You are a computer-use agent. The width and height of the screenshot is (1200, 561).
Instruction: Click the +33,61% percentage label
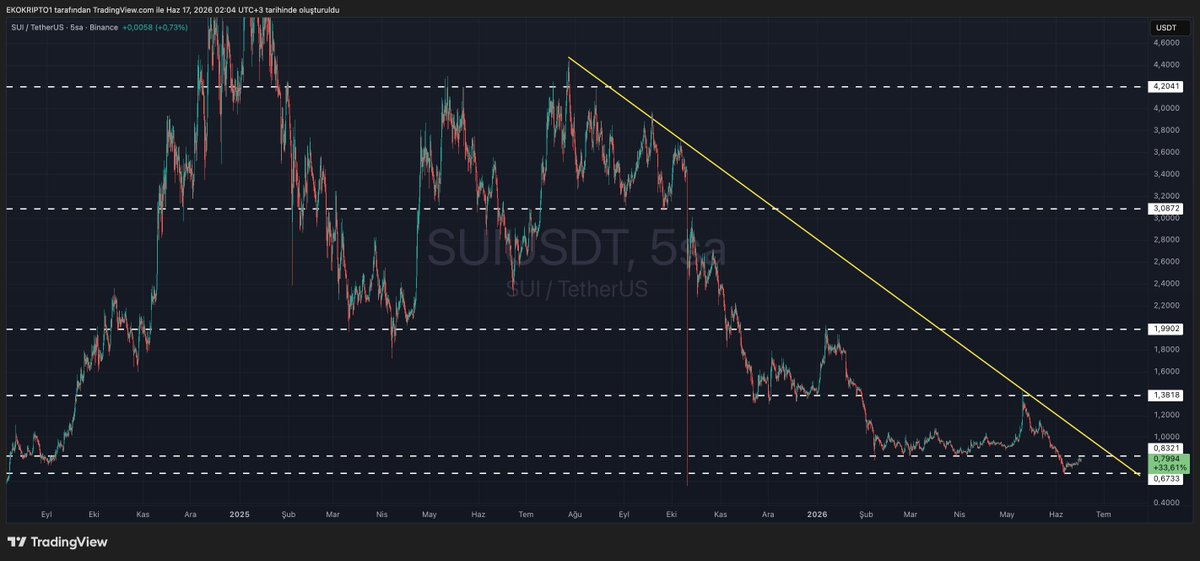point(1168,467)
